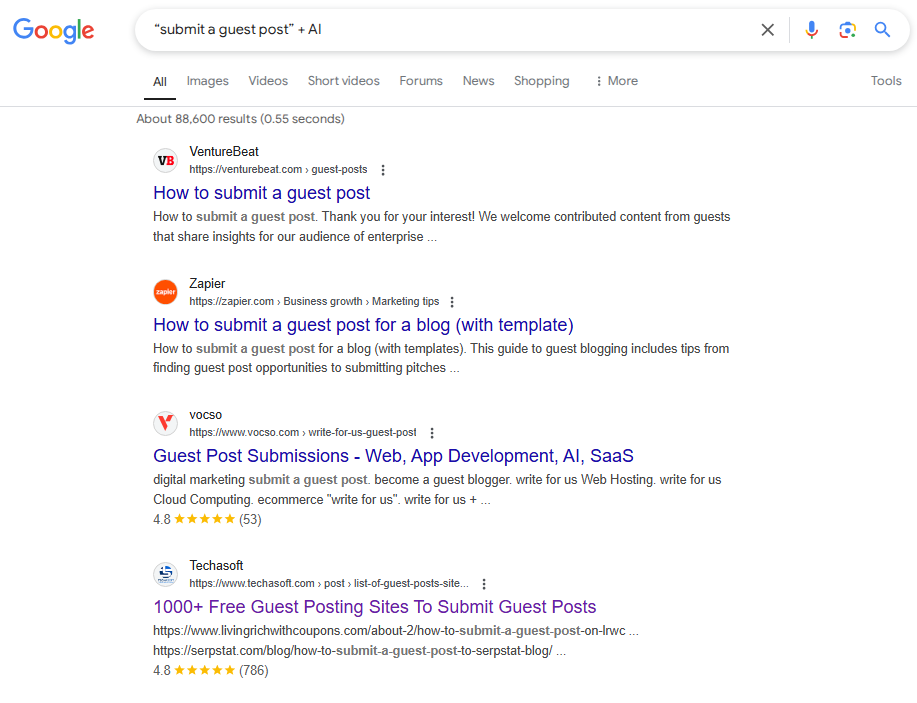
Task: Click the venturebeat.com guest-posts URL
Action: (x=278, y=170)
